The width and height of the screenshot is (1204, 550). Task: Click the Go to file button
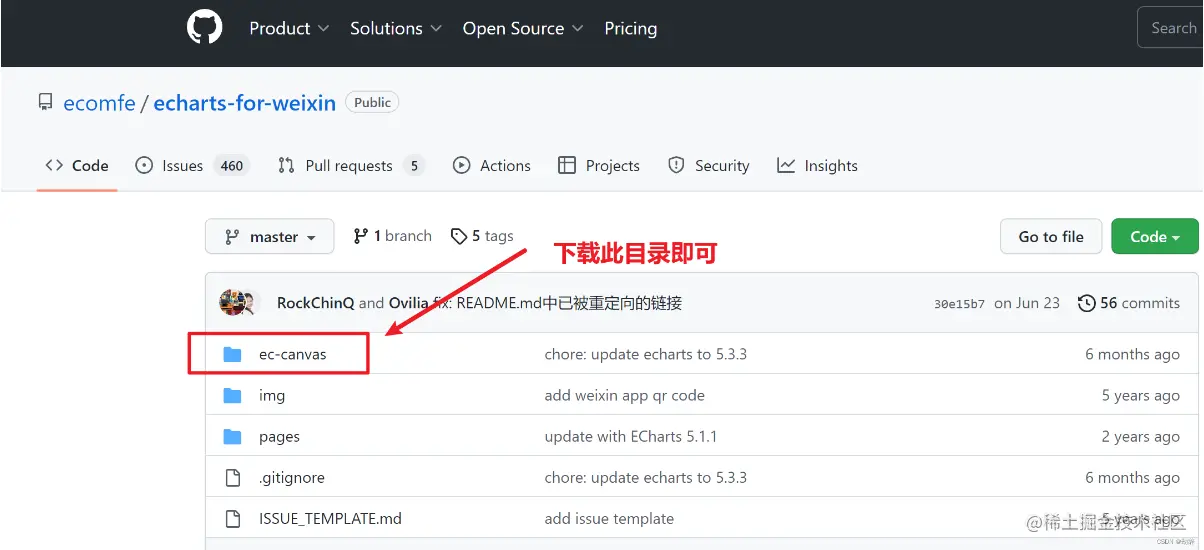pos(1051,236)
